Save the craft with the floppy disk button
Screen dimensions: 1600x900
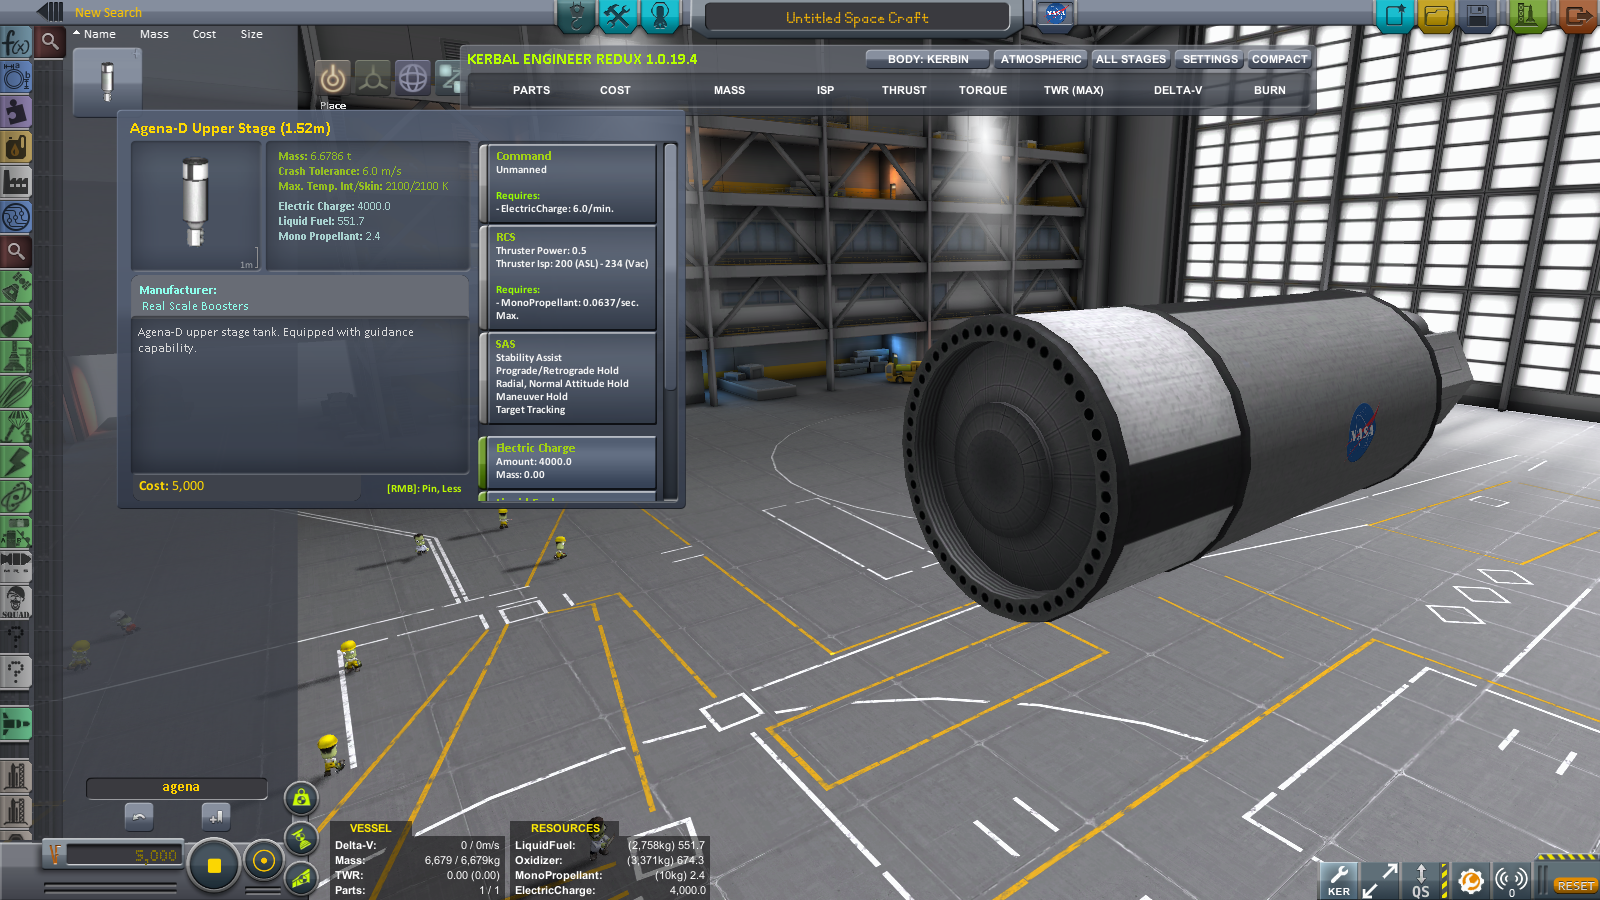[x=1478, y=16]
